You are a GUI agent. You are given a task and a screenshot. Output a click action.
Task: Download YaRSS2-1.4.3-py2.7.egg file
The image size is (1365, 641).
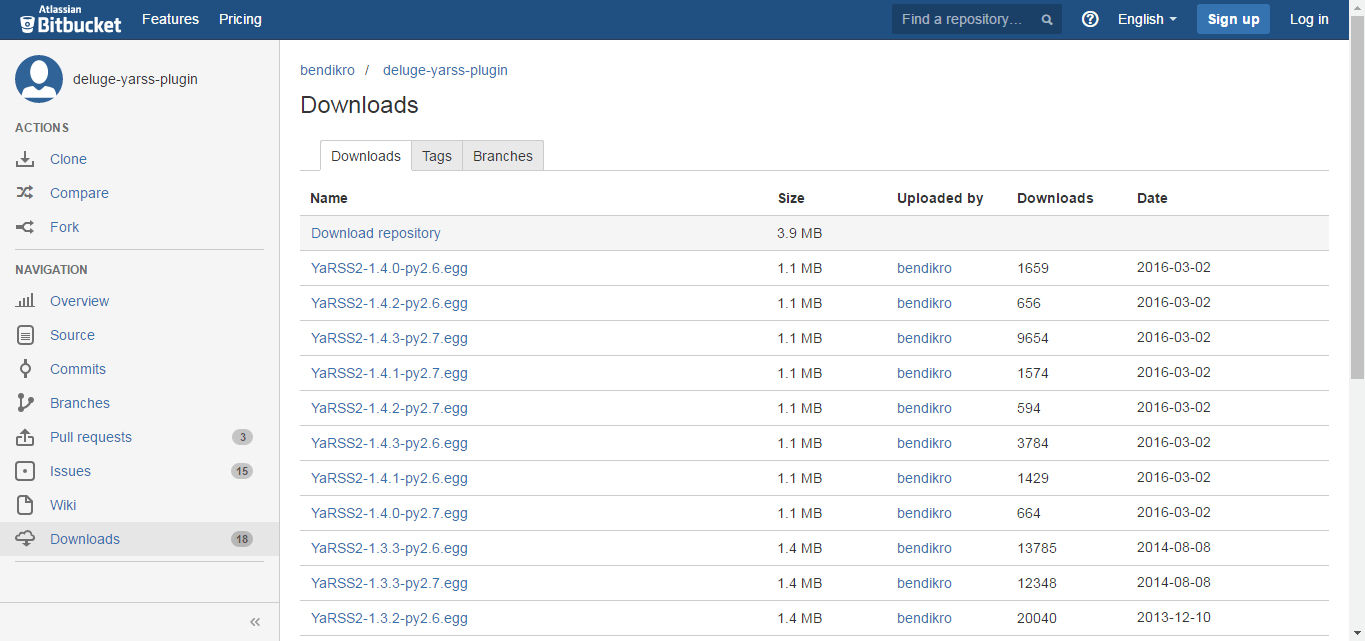389,338
